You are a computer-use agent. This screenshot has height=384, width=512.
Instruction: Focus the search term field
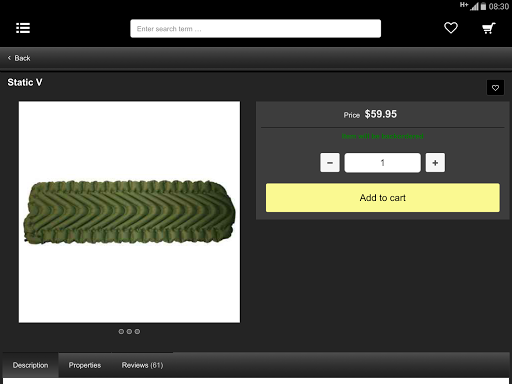point(255,29)
